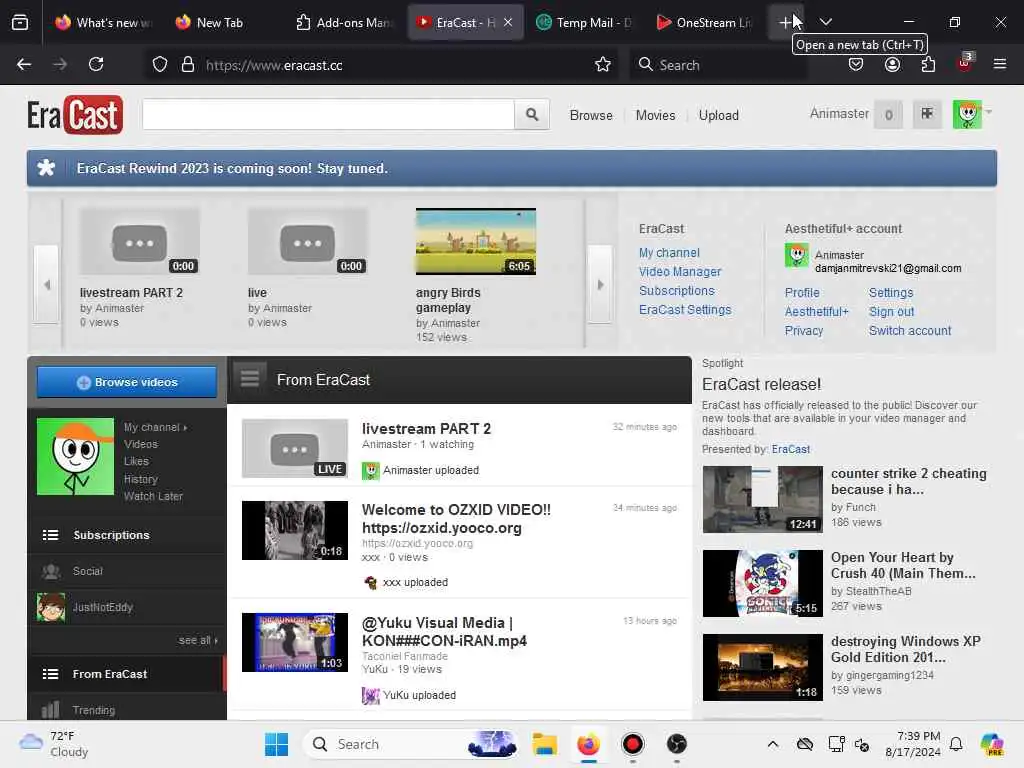Viewport: 1024px width, 768px height.
Task: Click the star icon in Rewind banner
Action: (x=46, y=168)
